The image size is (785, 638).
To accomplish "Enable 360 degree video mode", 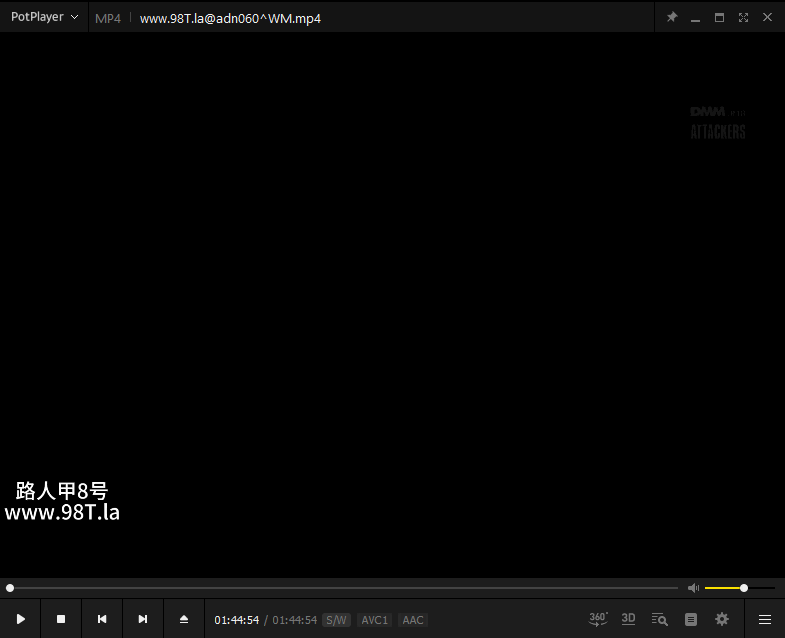I will (598, 619).
